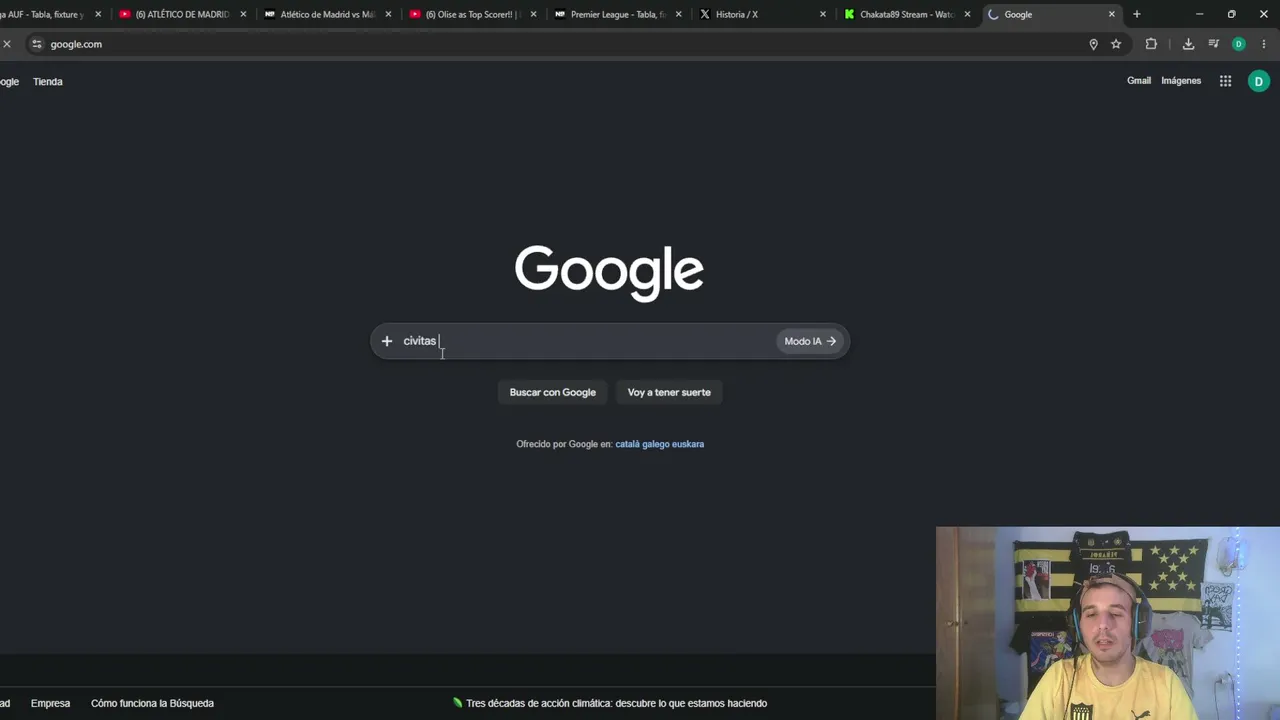The width and height of the screenshot is (1280, 720).
Task: Open the Imágenes link
Action: tap(1181, 81)
